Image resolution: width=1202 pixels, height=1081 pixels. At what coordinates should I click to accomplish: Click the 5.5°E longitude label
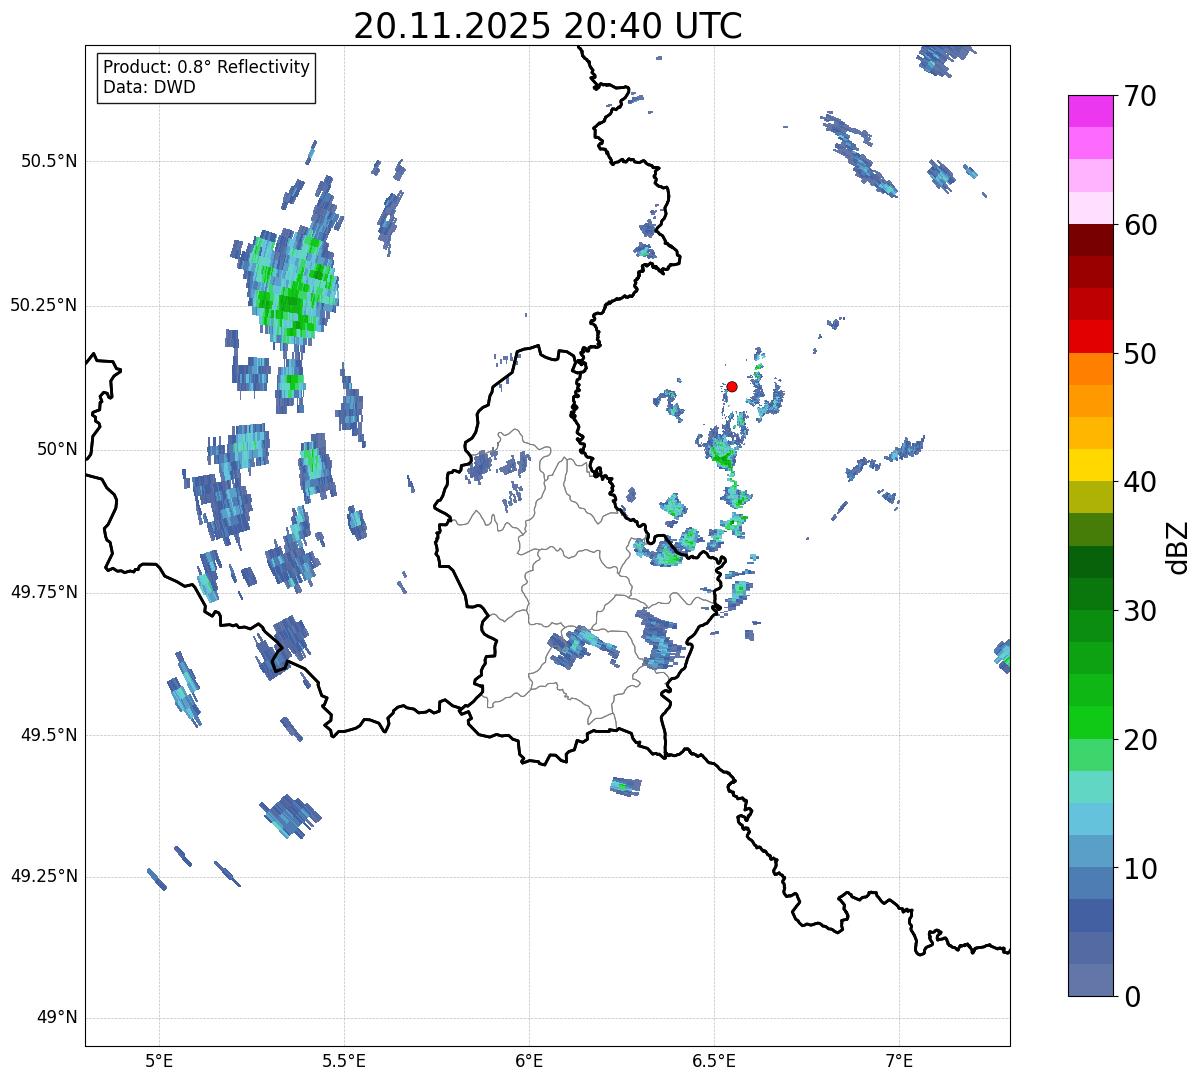344,1060
